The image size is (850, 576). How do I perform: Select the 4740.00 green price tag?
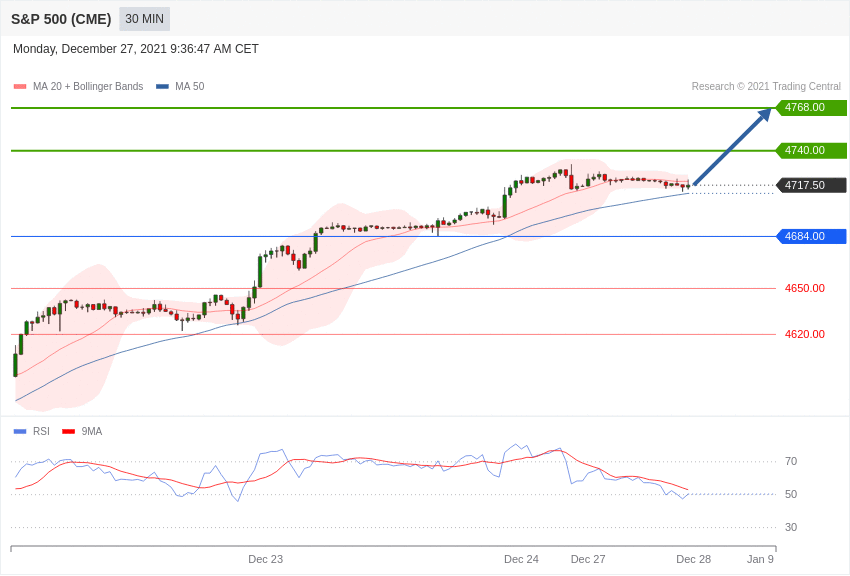(x=810, y=151)
